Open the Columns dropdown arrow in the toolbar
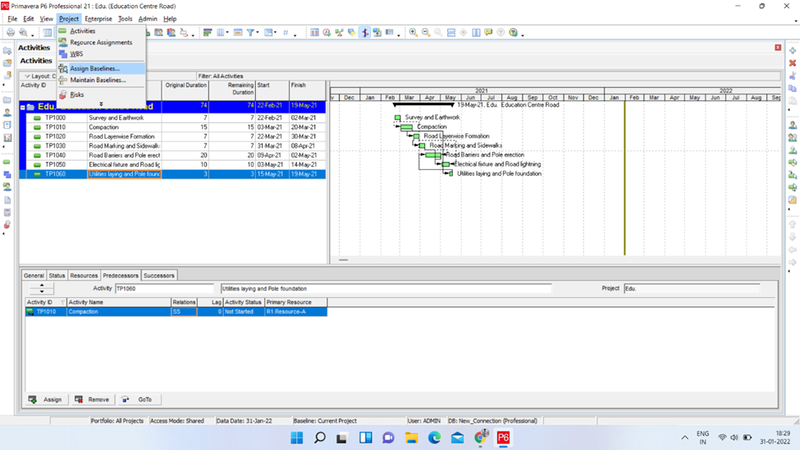The width and height of the screenshot is (800, 450). [x=227, y=33]
